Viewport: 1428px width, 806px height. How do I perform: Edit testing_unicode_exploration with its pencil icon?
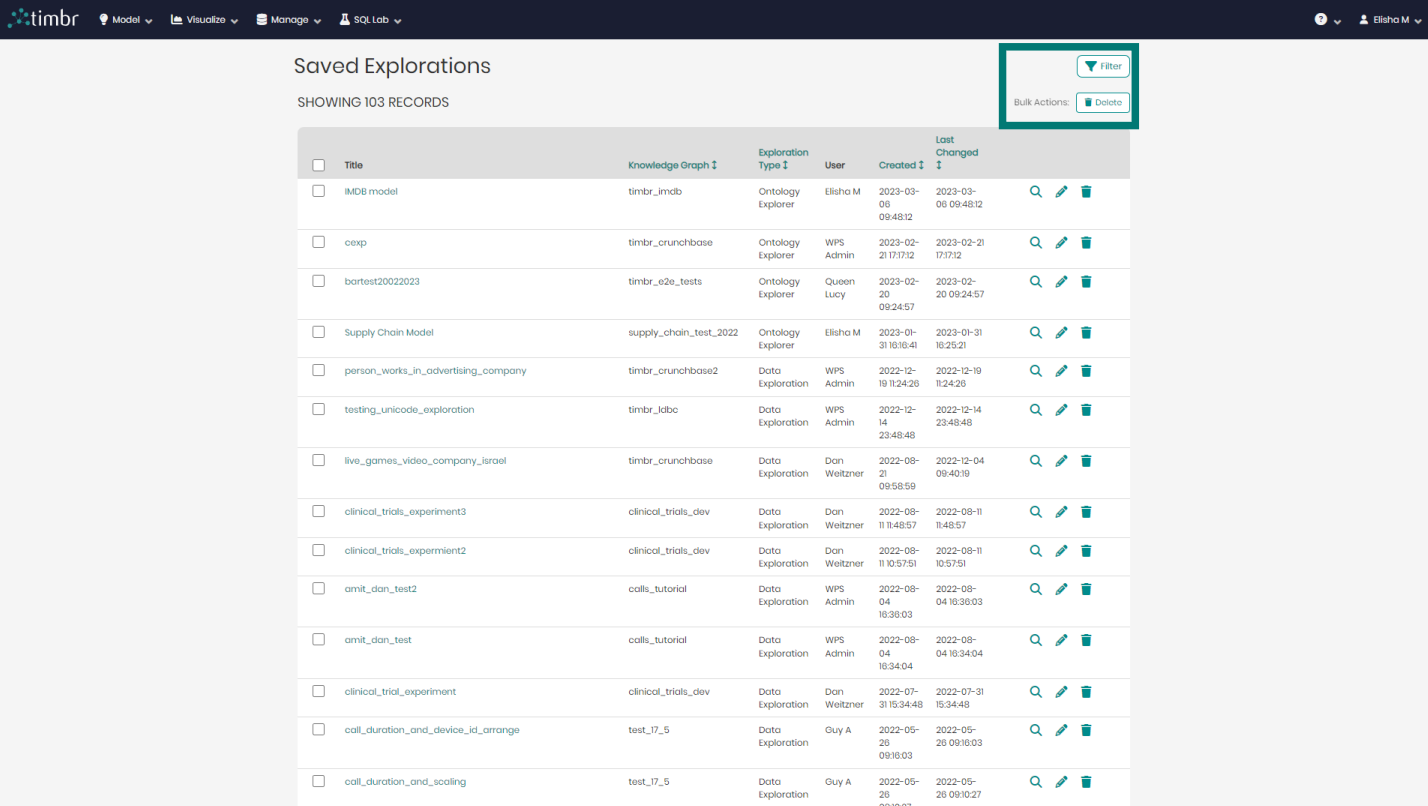point(1062,409)
